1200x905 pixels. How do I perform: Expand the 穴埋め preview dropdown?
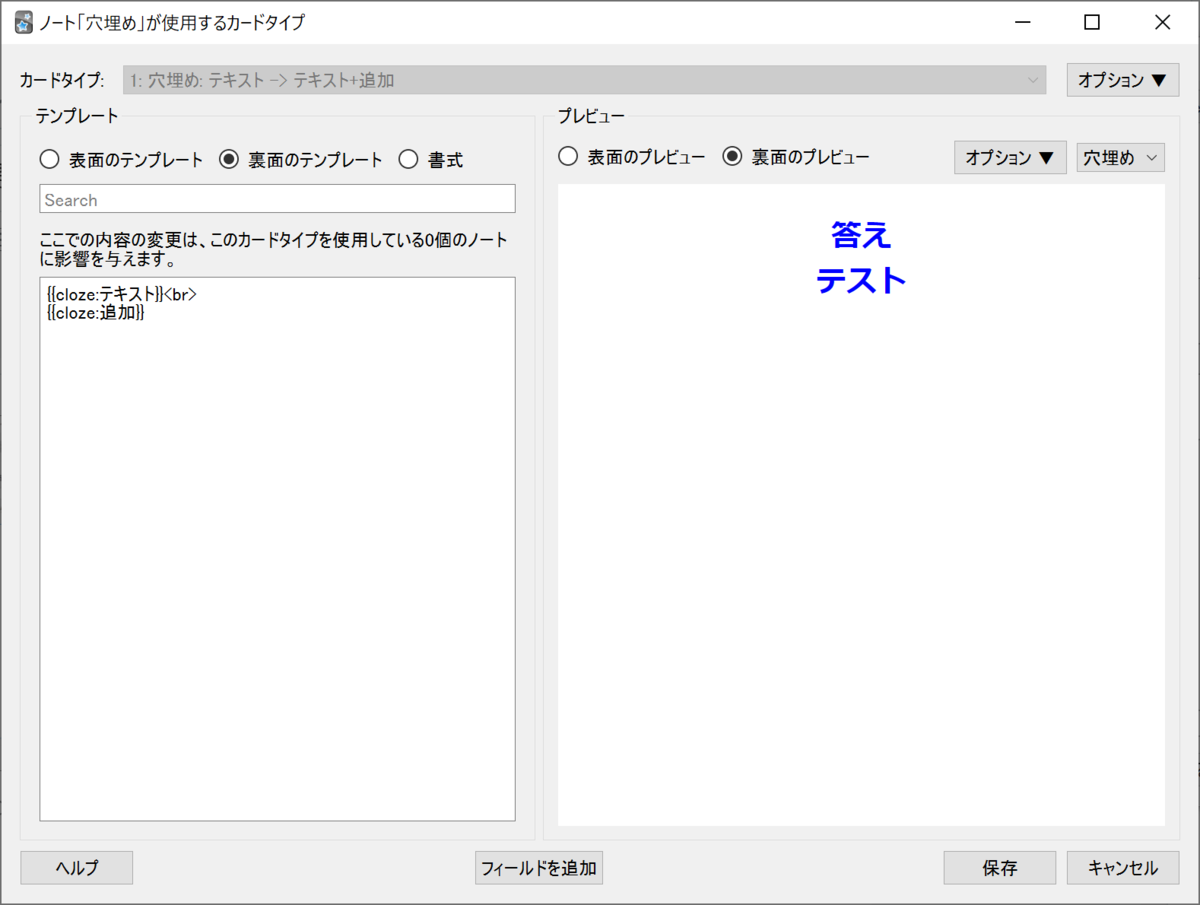click(x=1121, y=158)
